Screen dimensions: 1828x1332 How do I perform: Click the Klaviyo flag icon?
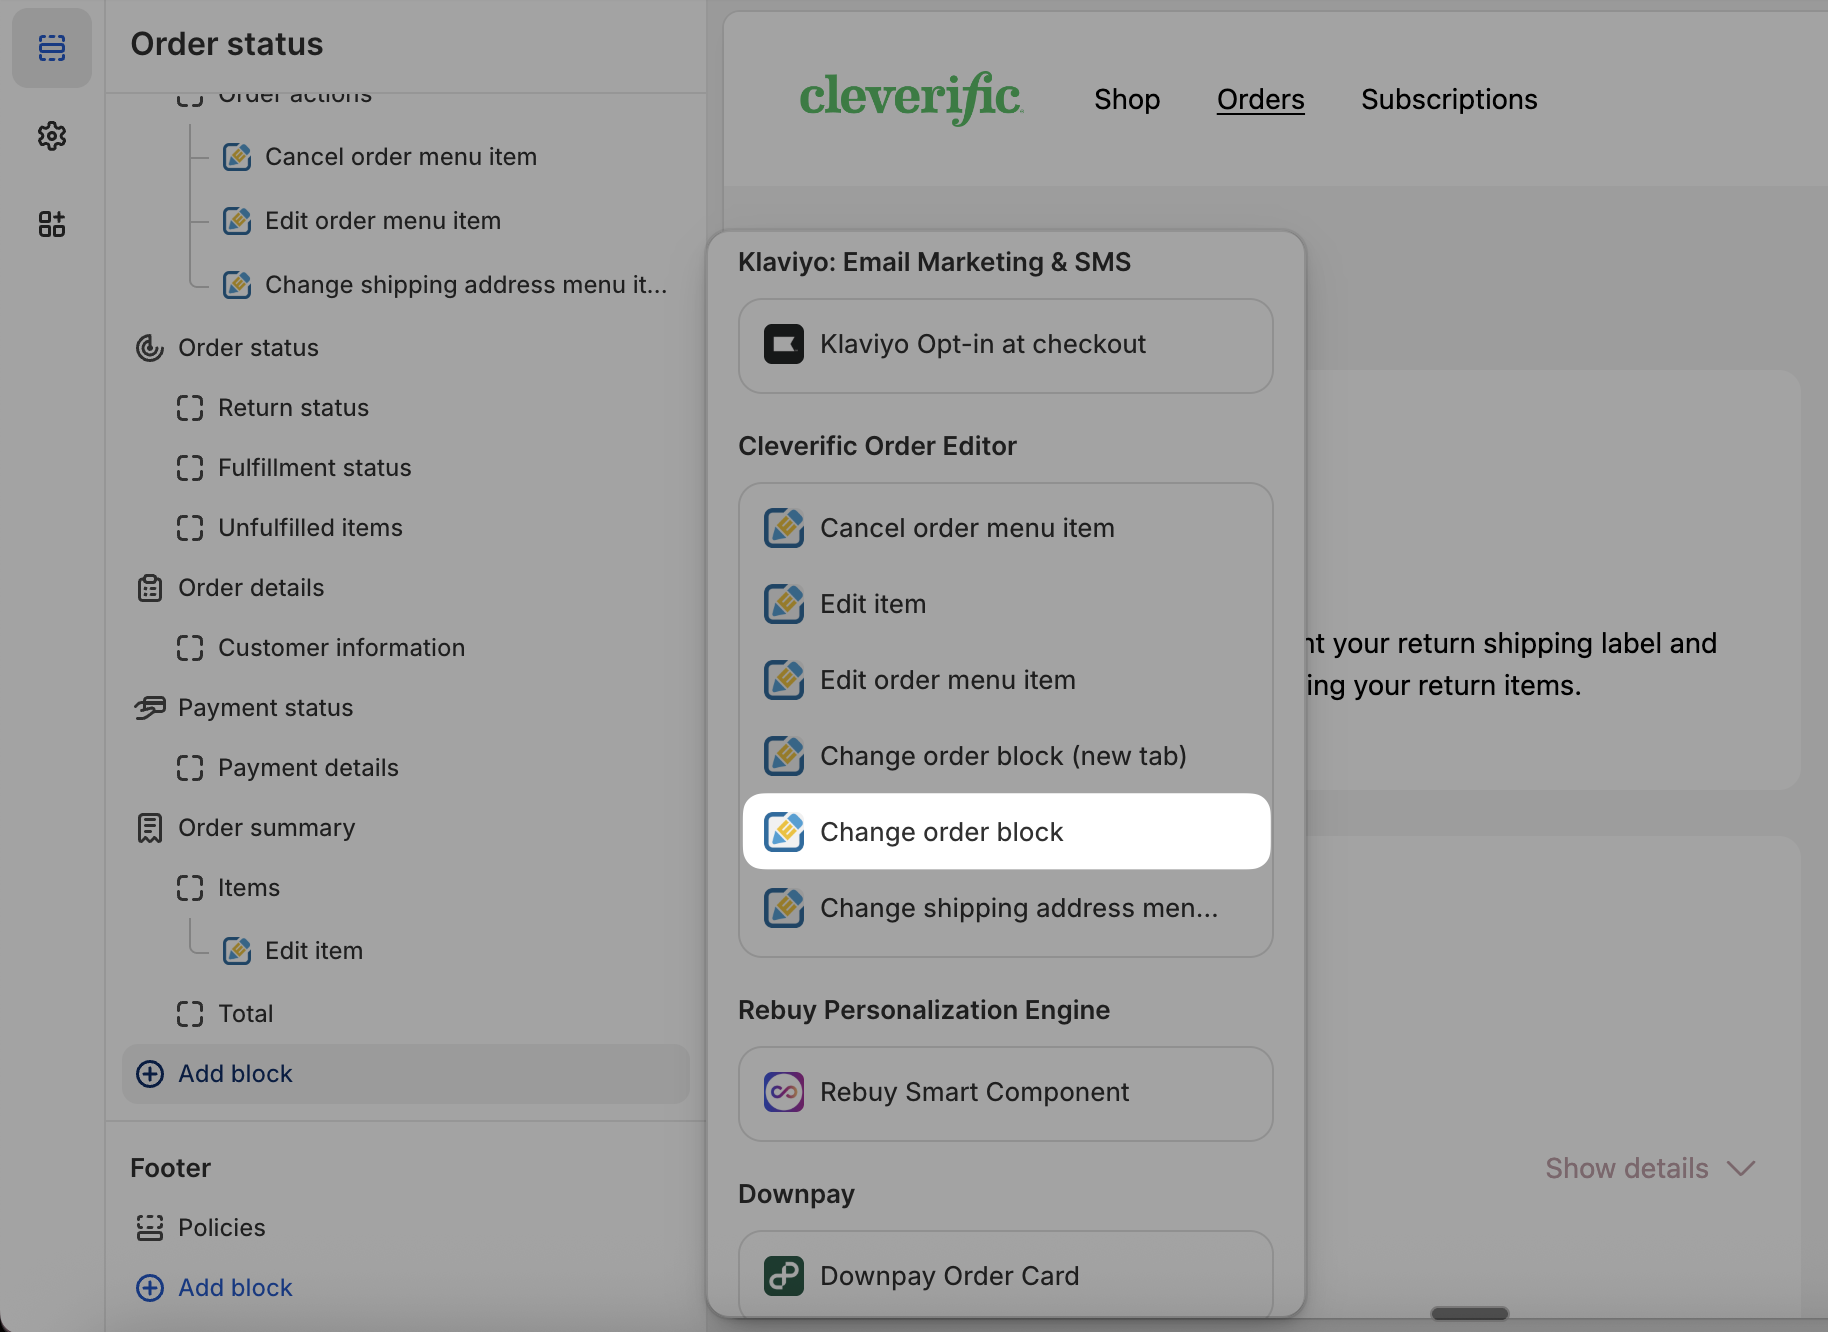(784, 345)
